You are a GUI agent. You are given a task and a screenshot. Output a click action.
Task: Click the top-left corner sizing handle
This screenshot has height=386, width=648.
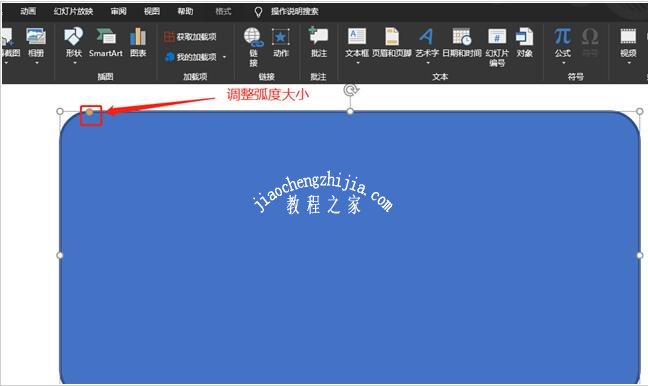tap(60, 111)
